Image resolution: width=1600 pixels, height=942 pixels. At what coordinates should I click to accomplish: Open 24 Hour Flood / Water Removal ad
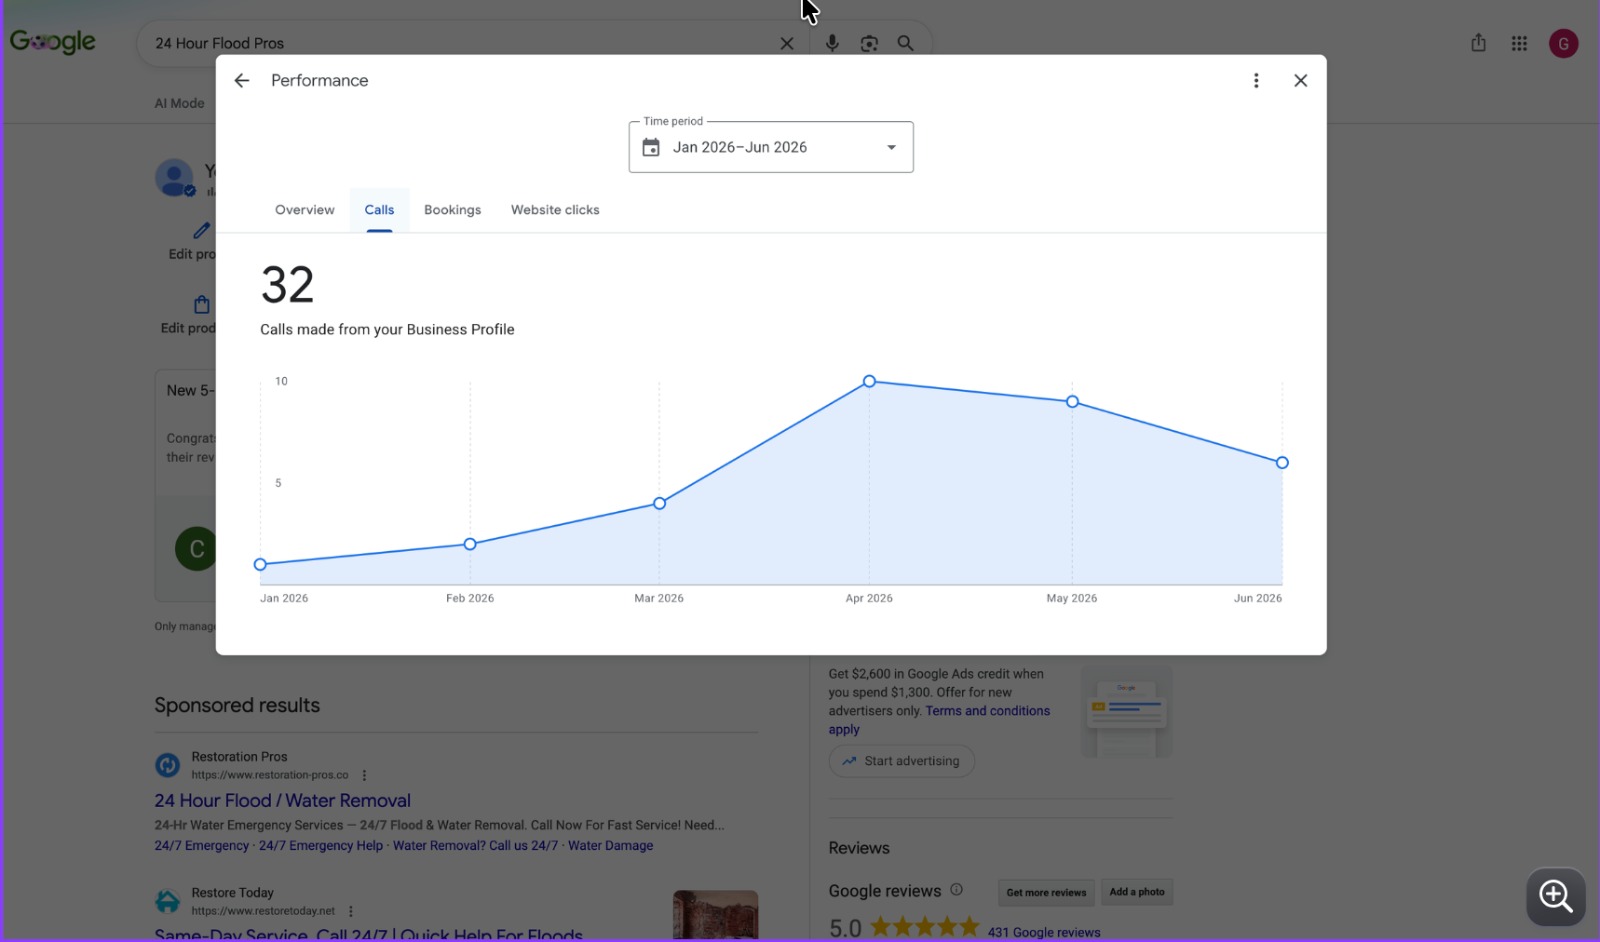[282, 801]
